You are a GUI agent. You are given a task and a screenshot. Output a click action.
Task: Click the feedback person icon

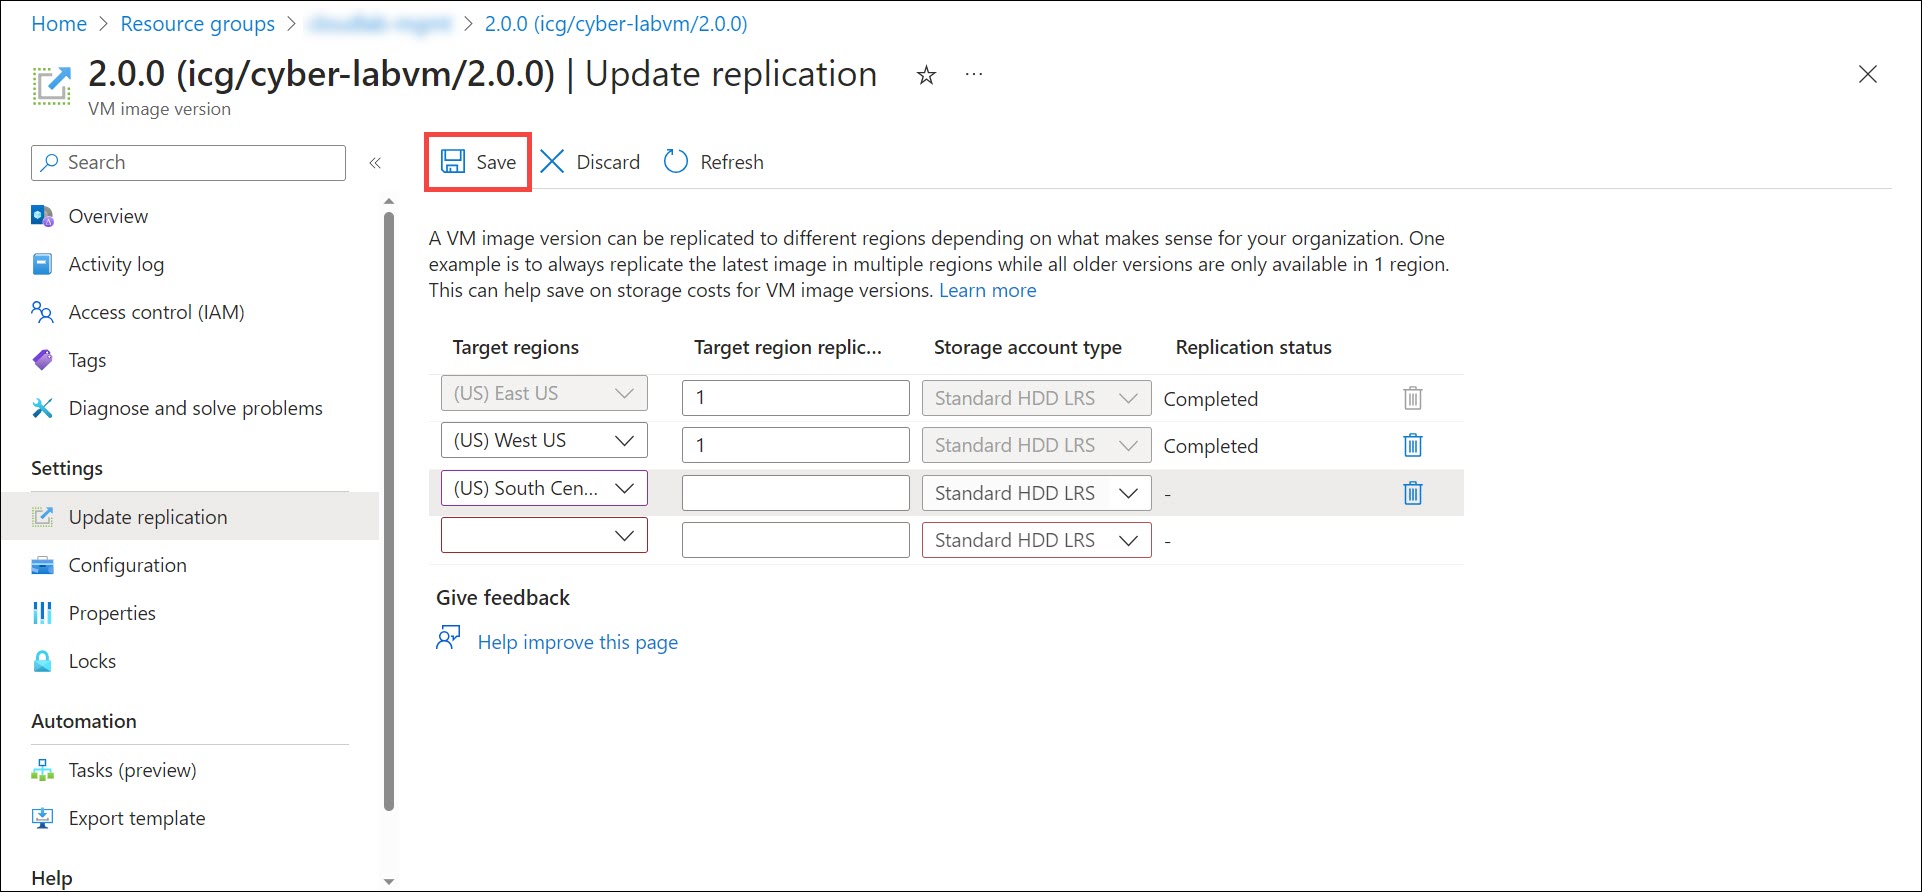click(448, 638)
